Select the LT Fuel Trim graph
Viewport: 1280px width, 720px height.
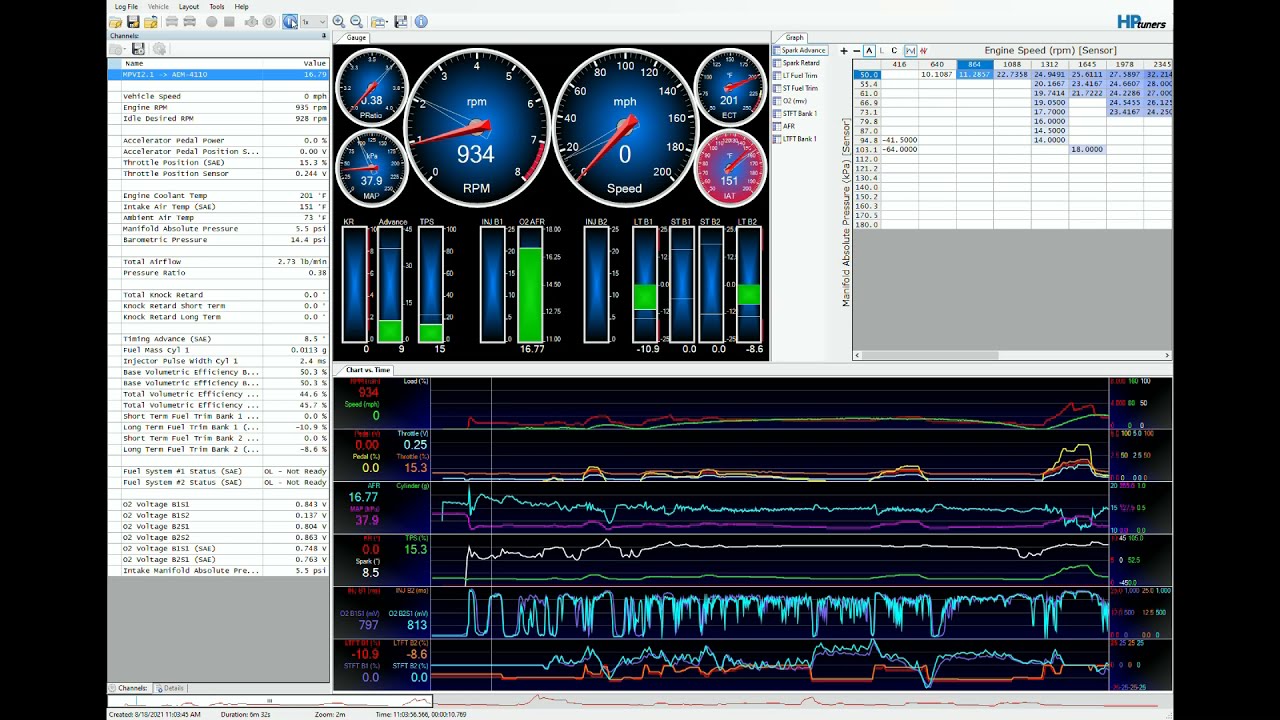[x=797, y=76]
